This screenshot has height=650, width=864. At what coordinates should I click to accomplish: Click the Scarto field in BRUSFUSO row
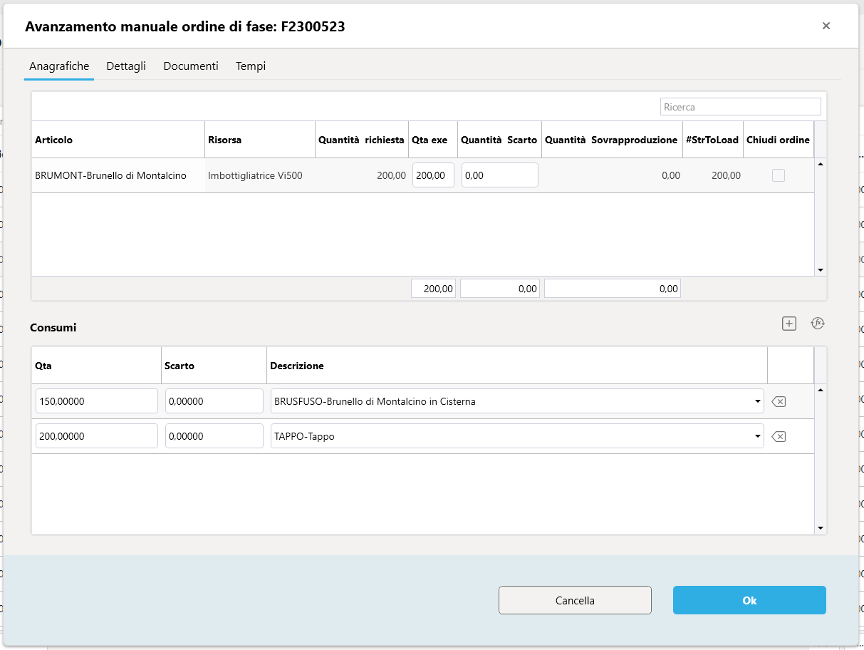(x=214, y=402)
